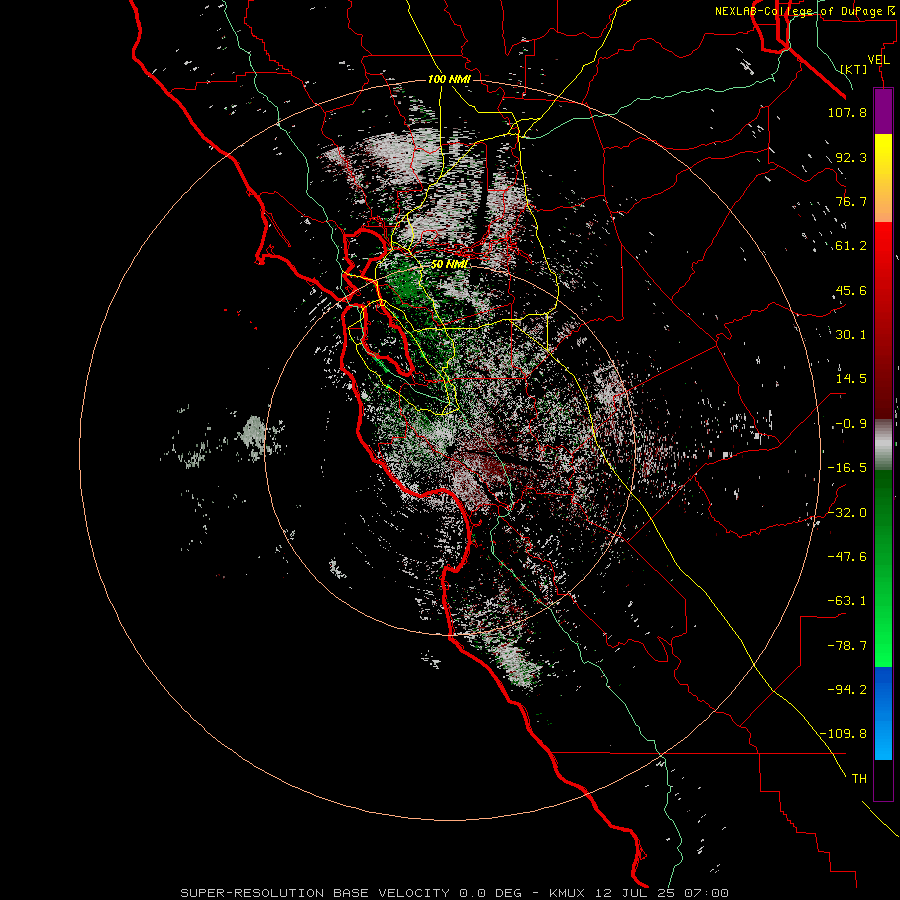Select the 61.2 scale label
The image size is (900, 900).
coord(851,246)
